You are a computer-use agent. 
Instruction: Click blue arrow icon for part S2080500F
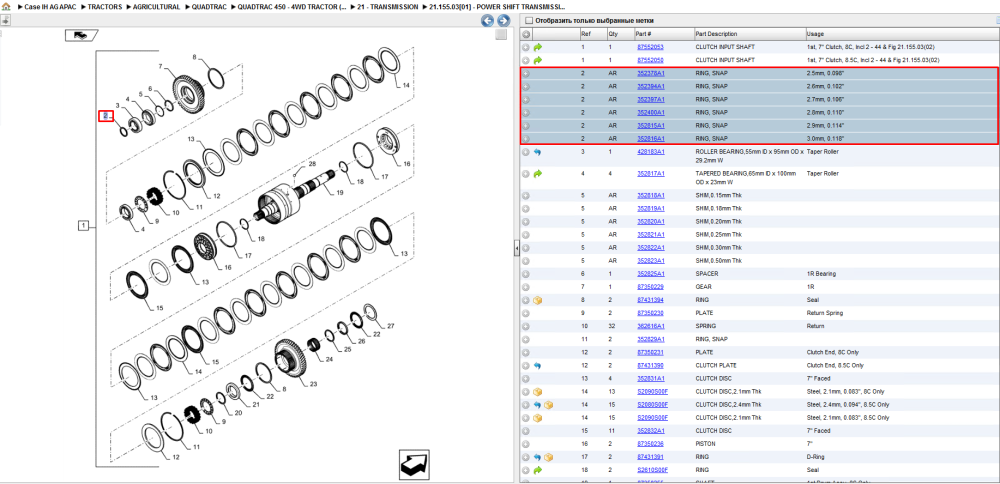pyautogui.click(x=538, y=405)
